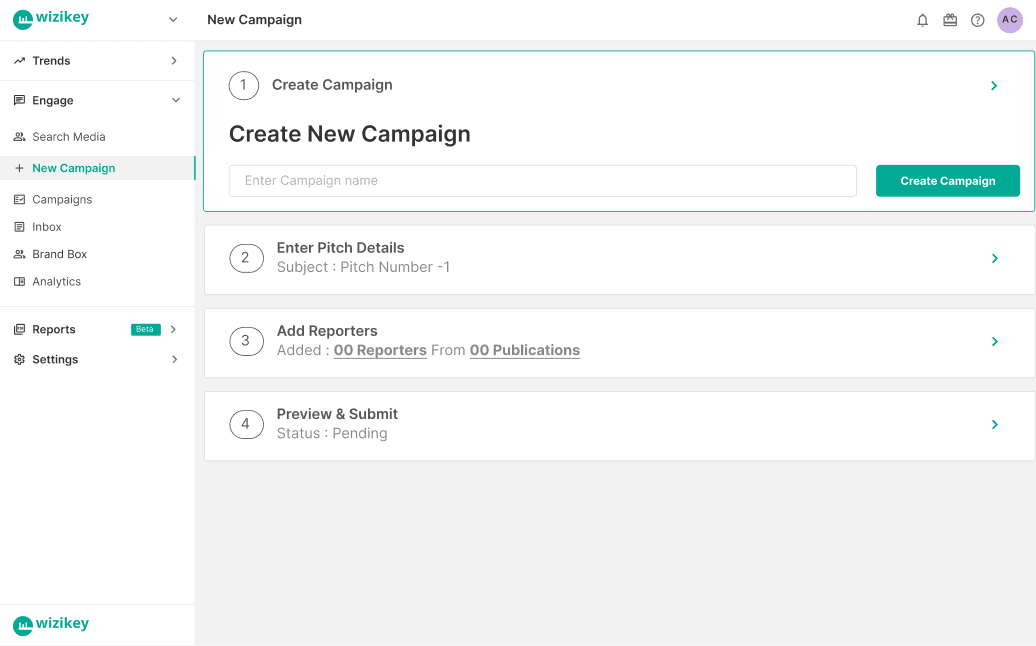This screenshot has width=1036, height=646.
Task: Click the Search Media people icon
Action: (19, 137)
